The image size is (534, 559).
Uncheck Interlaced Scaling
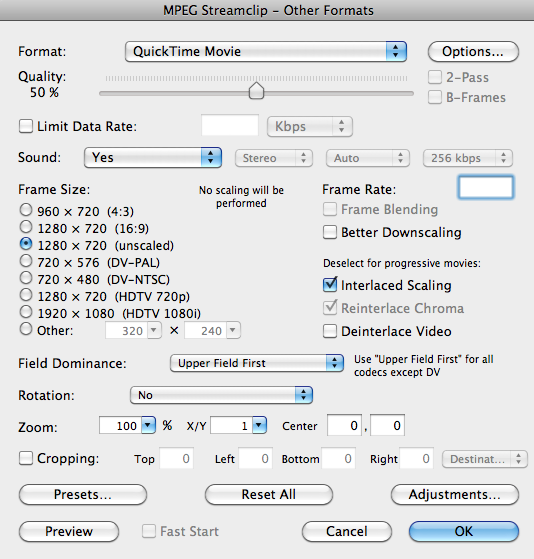(x=330, y=285)
